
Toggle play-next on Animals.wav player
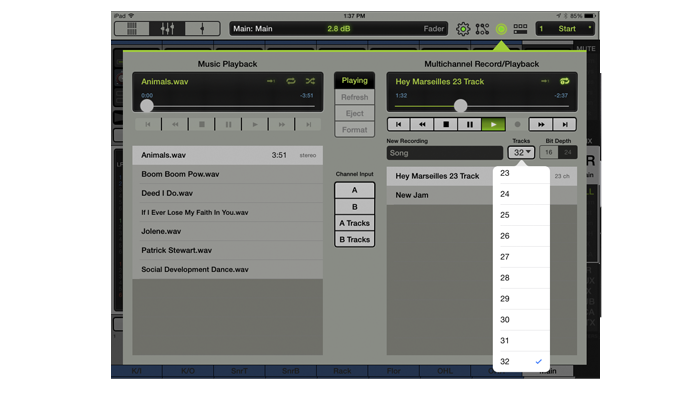tap(271, 81)
